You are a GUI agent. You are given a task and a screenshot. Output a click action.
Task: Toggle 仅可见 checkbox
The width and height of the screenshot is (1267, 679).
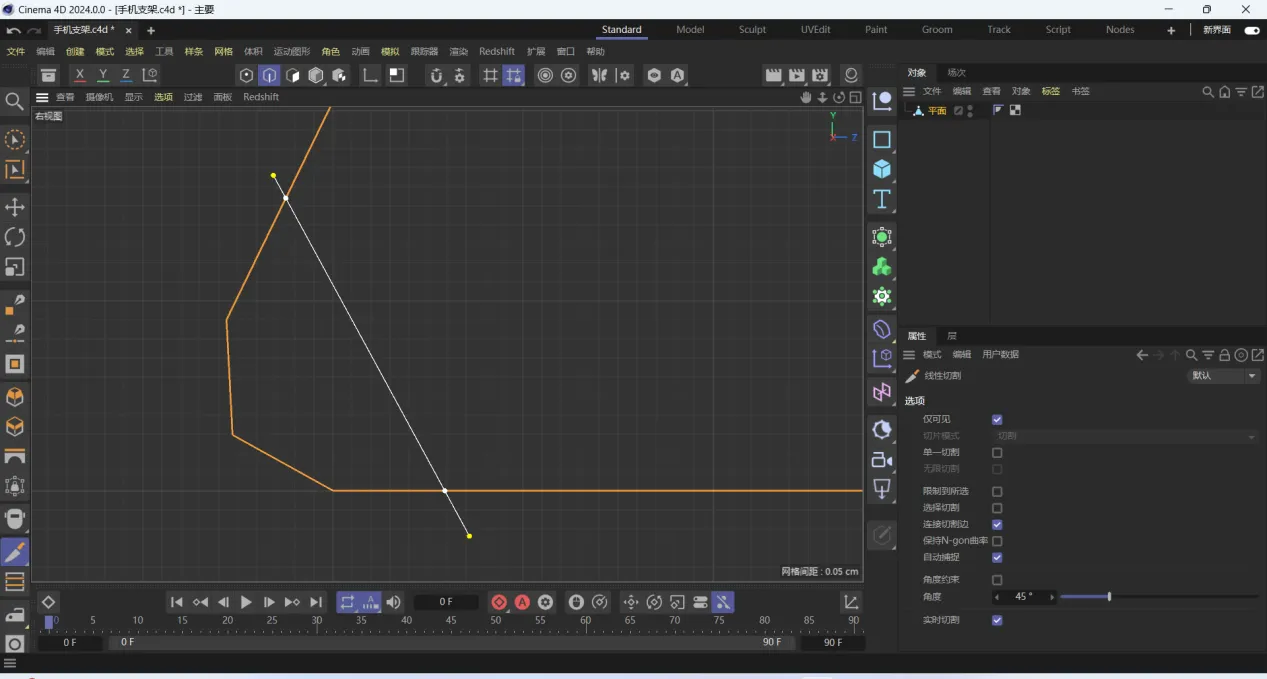pyautogui.click(x=997, y=420)
